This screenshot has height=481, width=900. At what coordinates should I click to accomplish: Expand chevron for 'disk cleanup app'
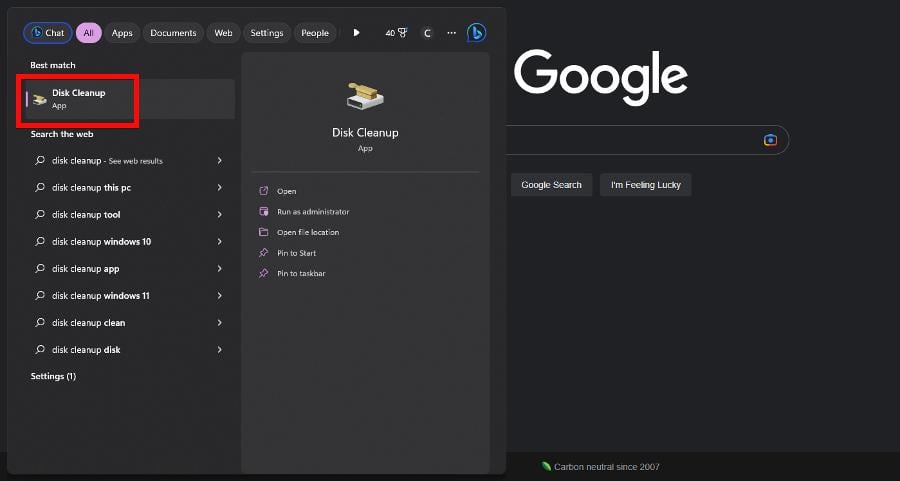[x=220, y=269]
